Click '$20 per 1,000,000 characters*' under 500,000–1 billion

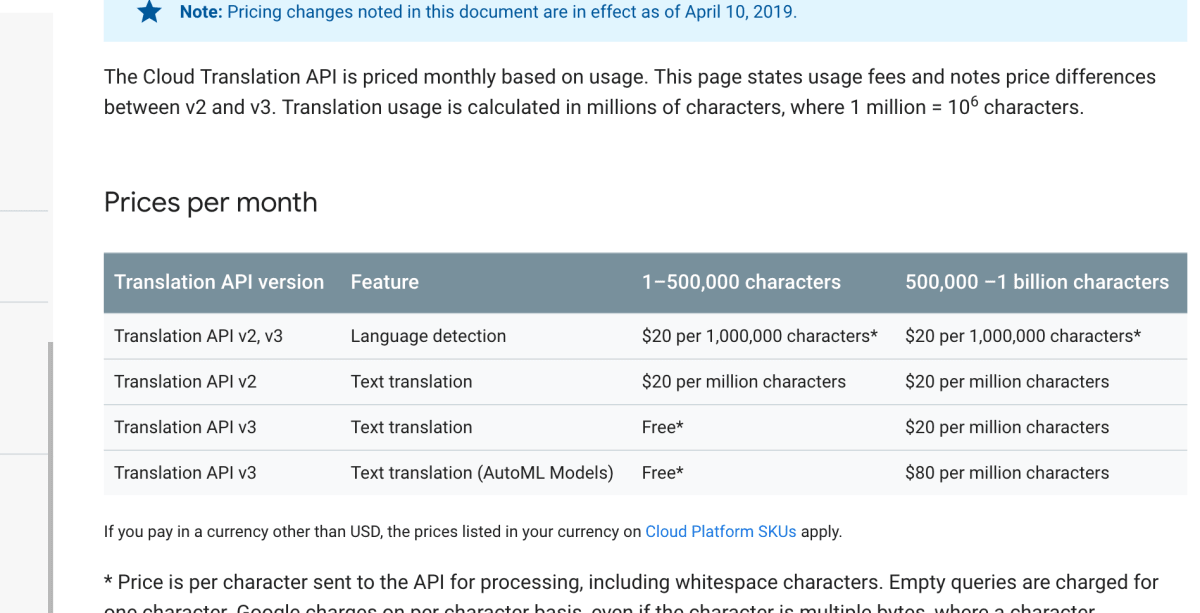1023,336
